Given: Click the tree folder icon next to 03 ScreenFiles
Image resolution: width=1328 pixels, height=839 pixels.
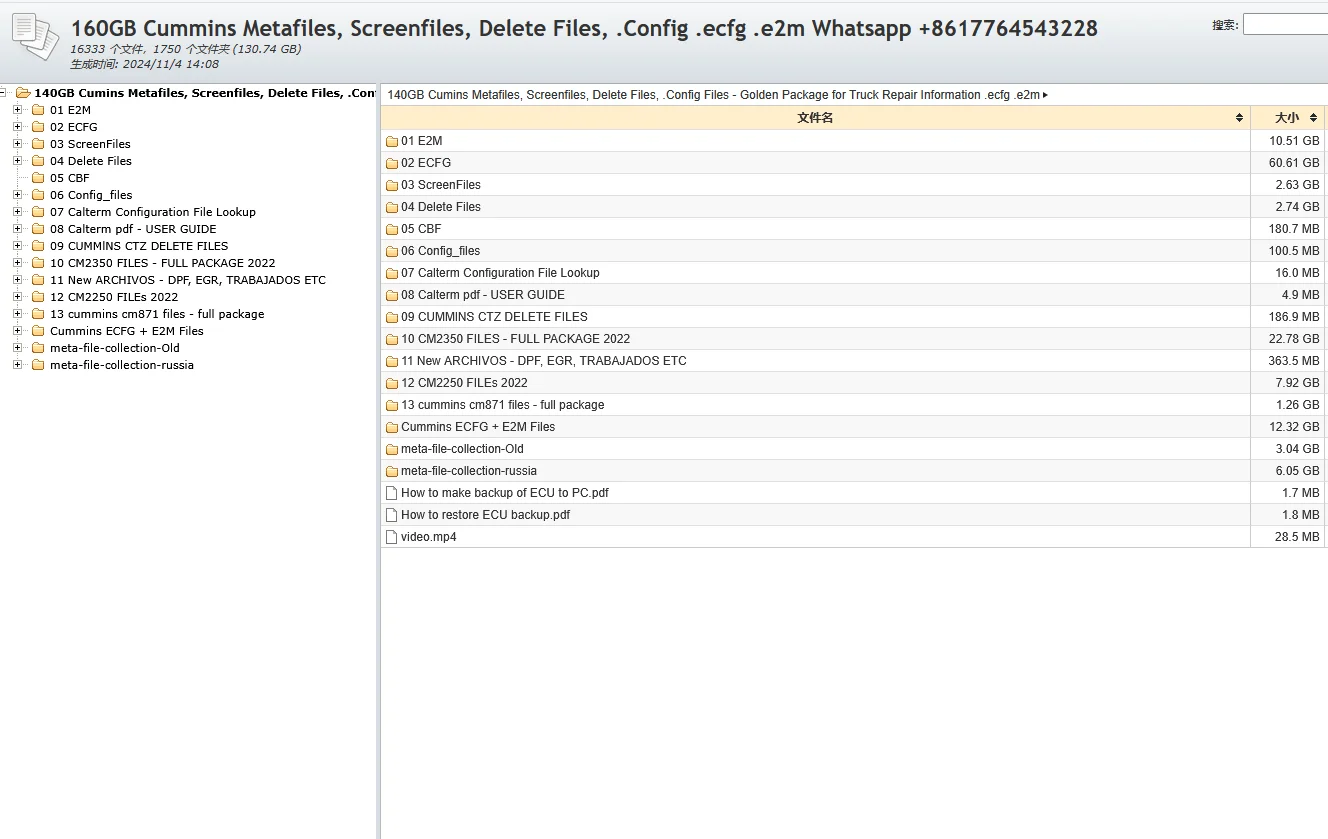Looking at the screenshot, I should point(38,144).
